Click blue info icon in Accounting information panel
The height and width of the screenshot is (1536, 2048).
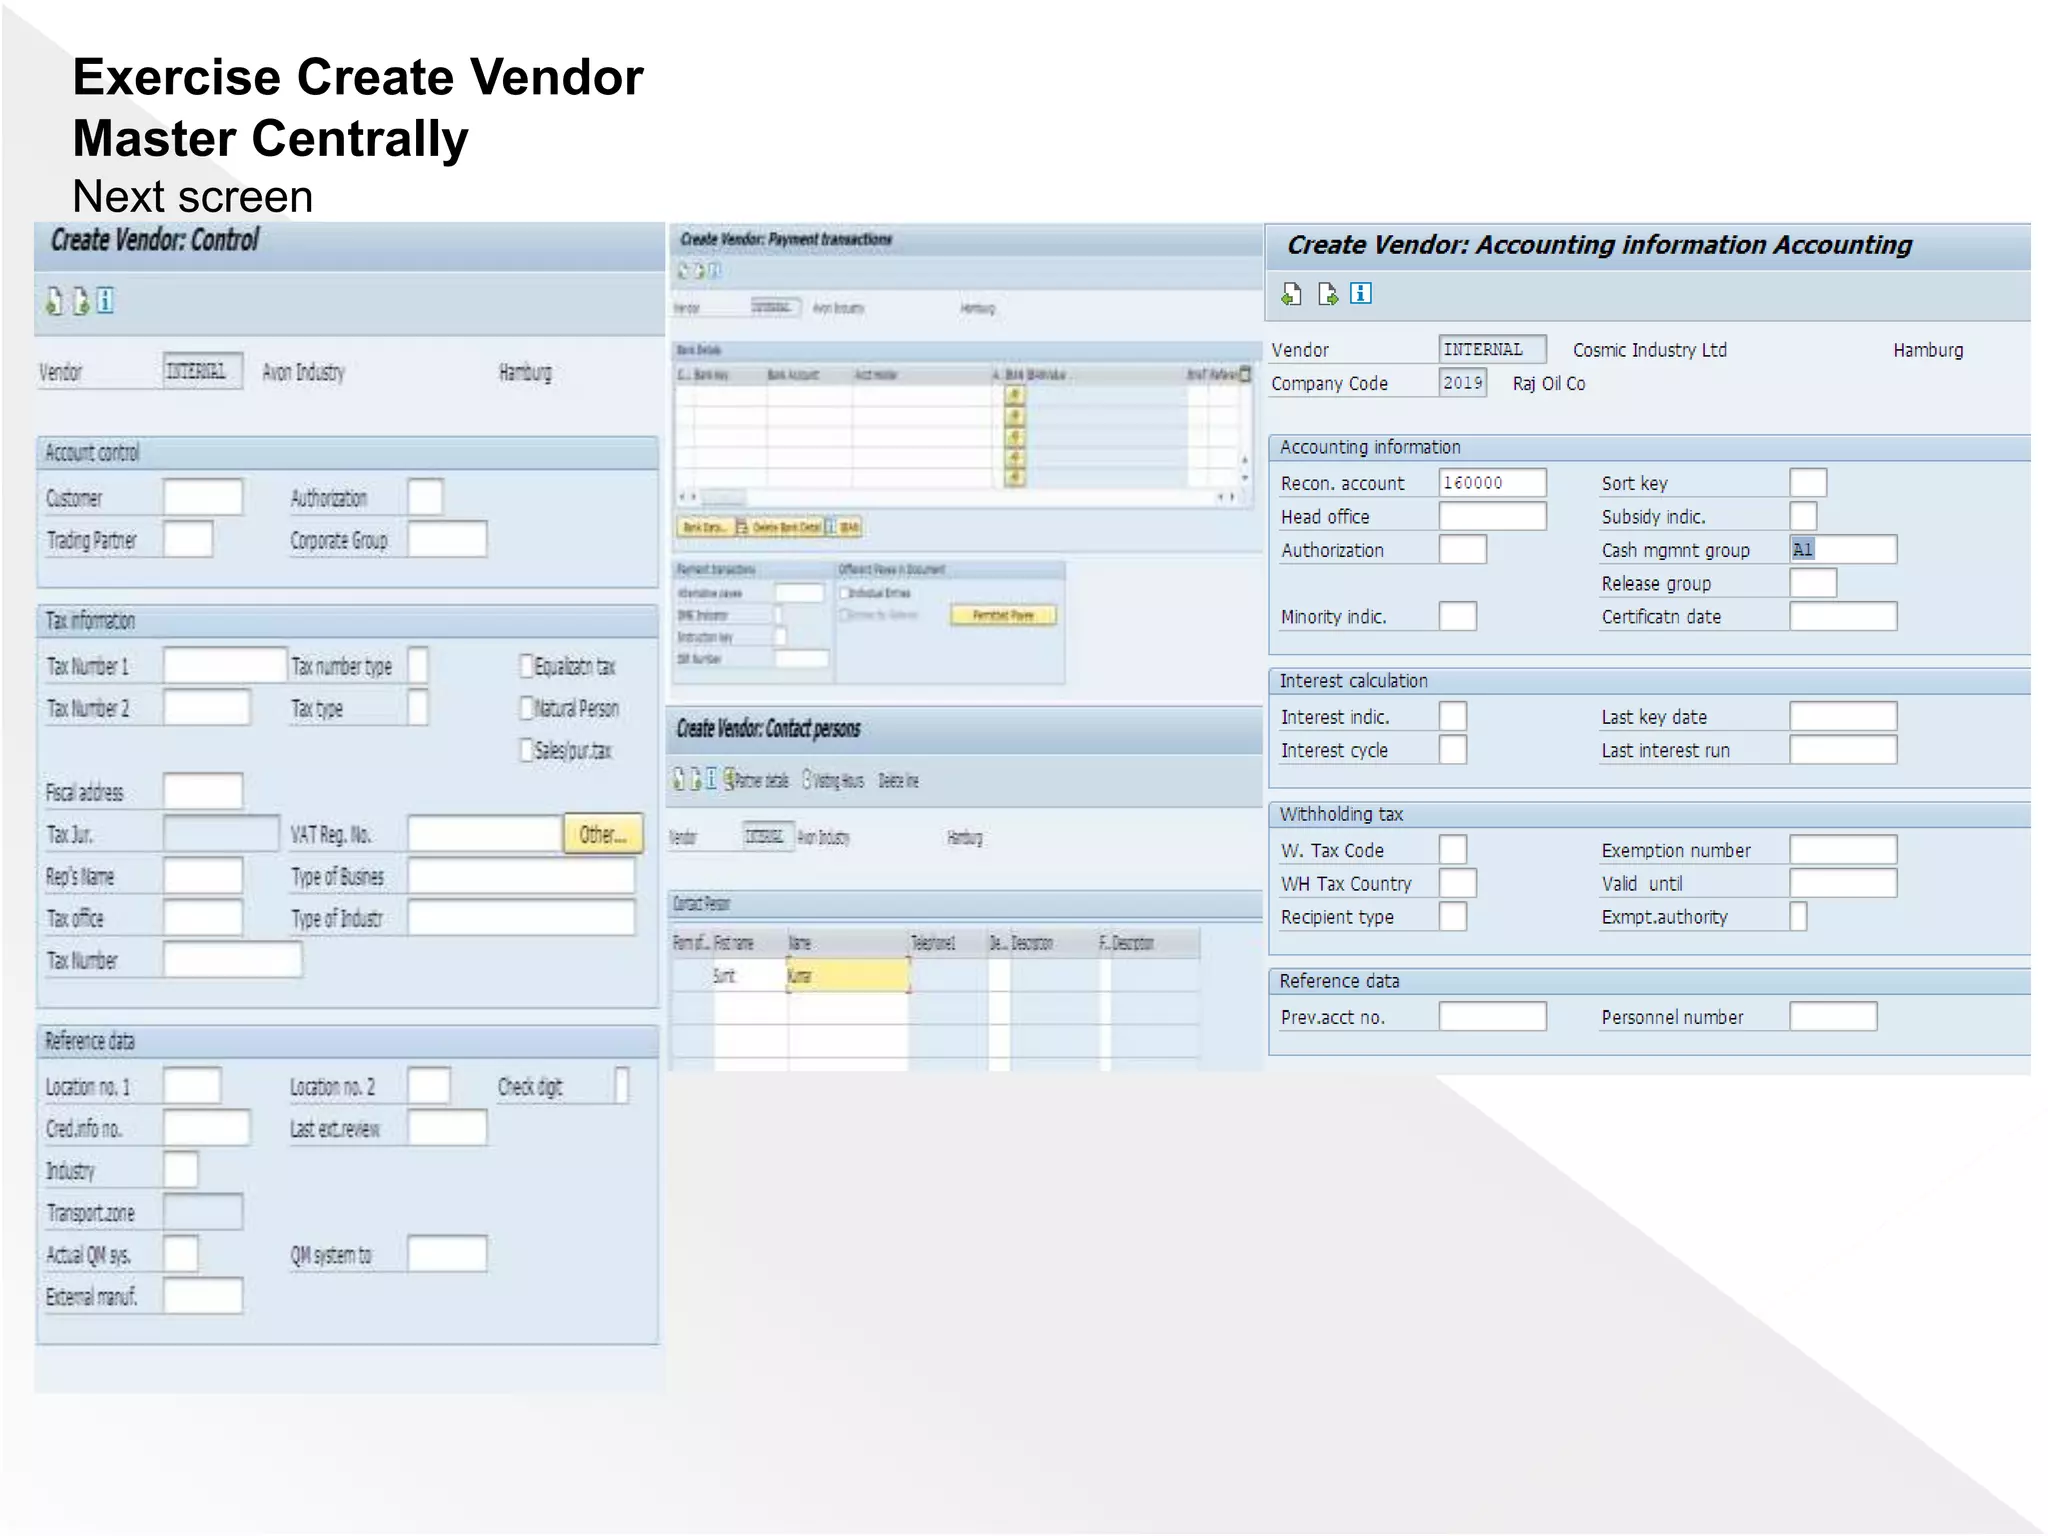pos(1361,293)
